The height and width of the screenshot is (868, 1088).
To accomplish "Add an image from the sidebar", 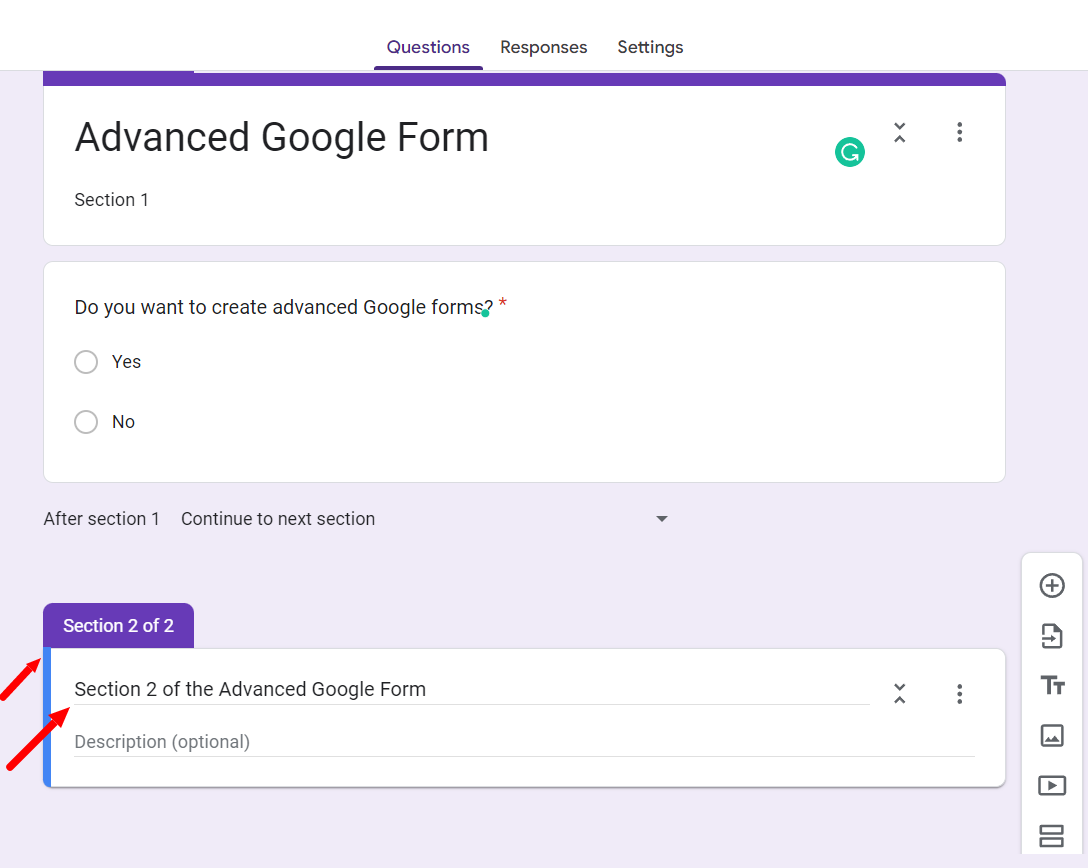I will [x=1052, y=735].
